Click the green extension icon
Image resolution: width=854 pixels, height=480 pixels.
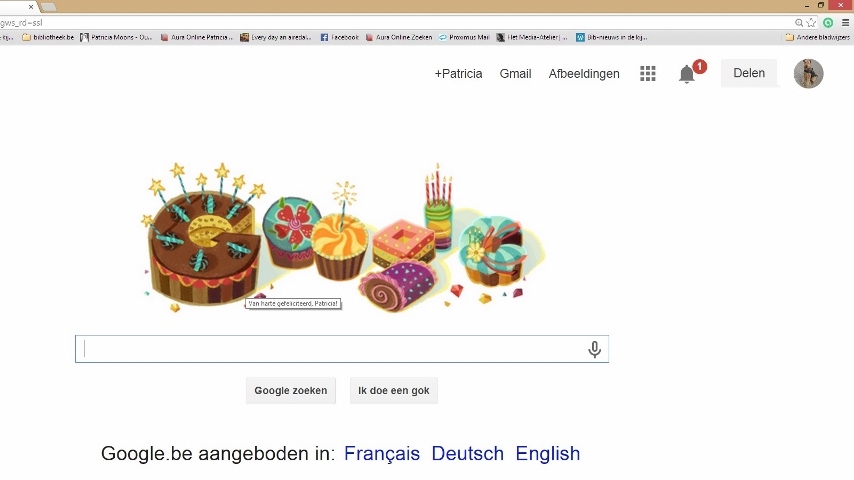(x=828, y=22)
